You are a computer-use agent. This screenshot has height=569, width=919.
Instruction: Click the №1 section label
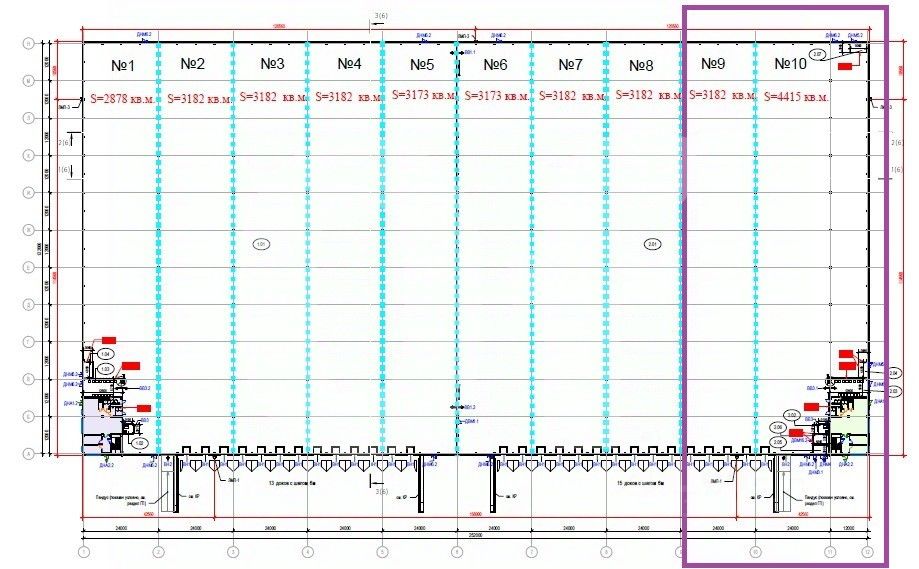[x=122, y=66]
